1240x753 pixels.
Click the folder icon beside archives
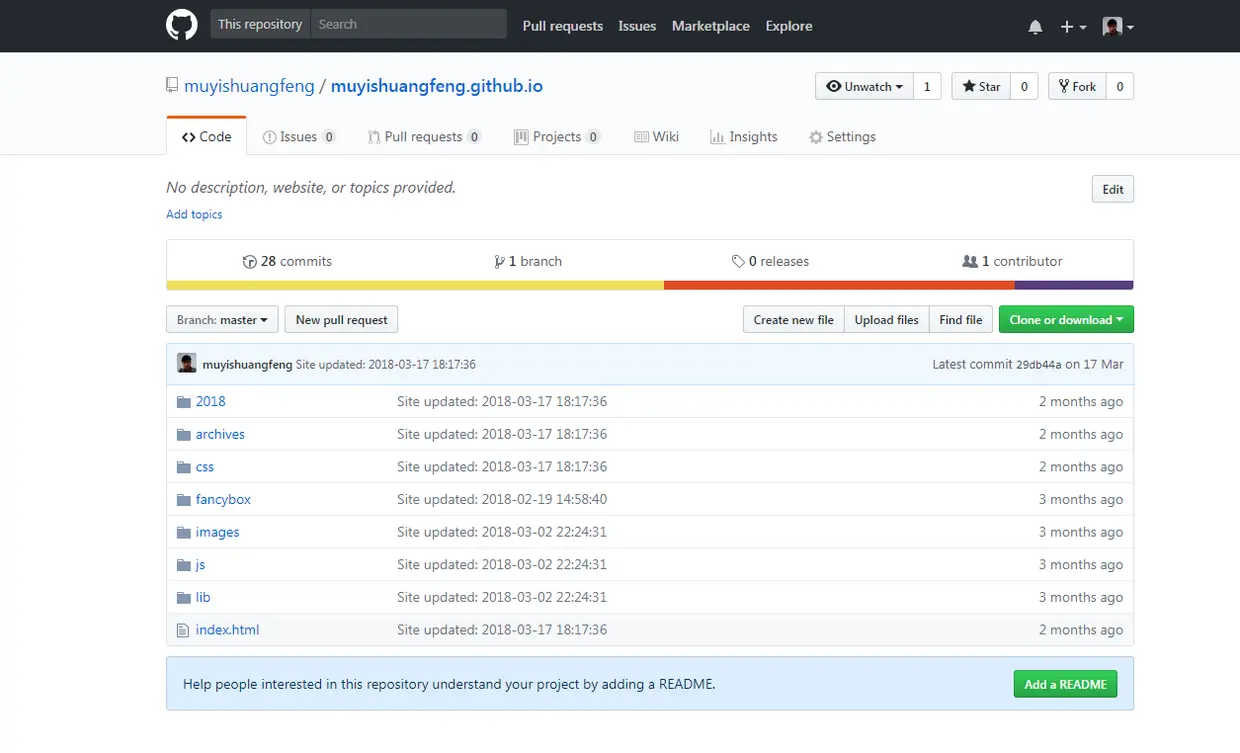[x=183, y=435]
